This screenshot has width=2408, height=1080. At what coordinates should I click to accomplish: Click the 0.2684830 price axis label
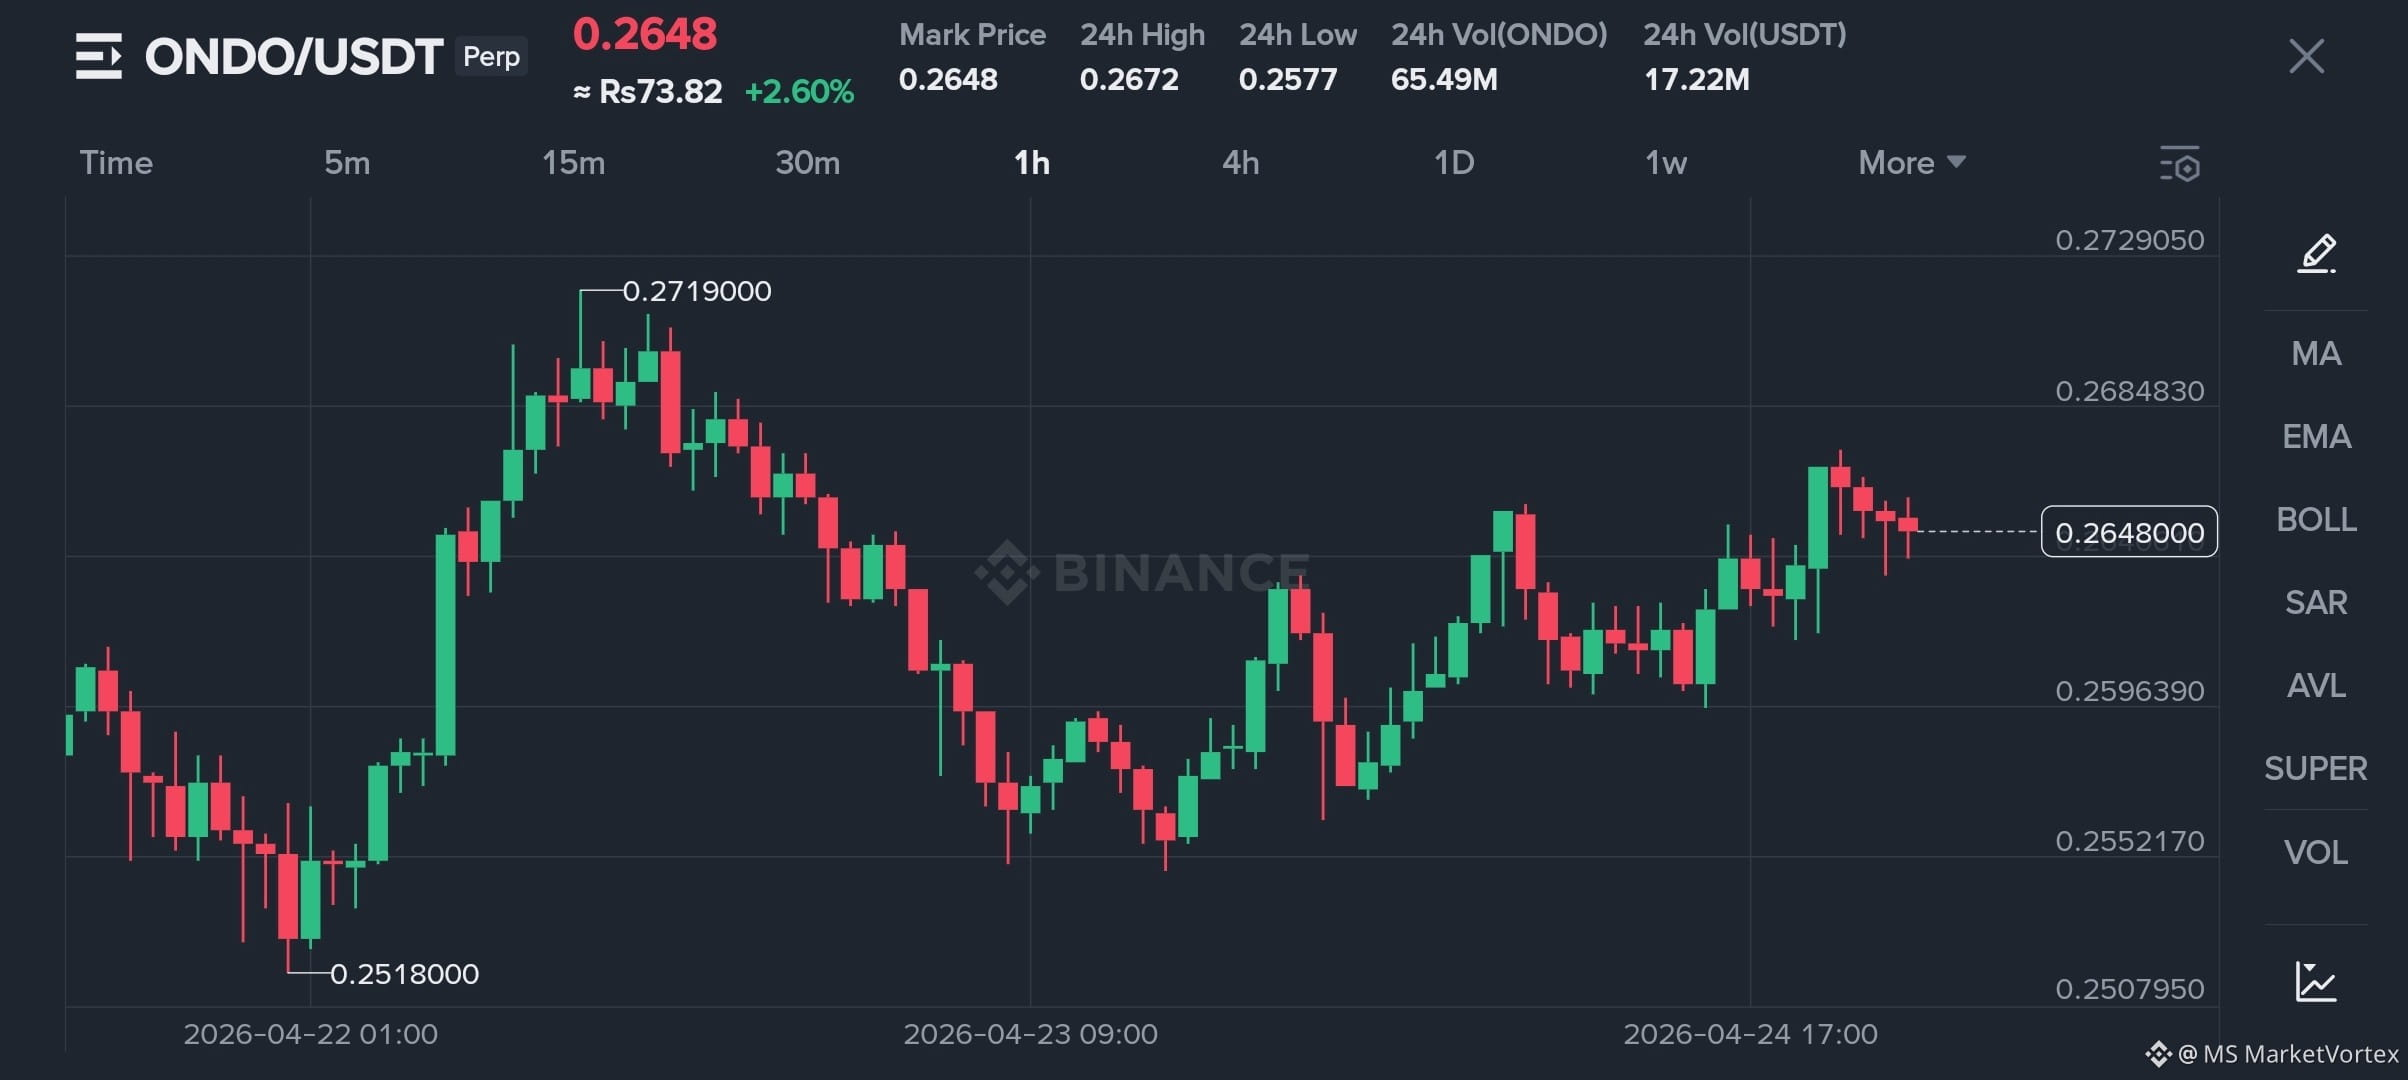pyautogui.click(x=2130, y=391)
